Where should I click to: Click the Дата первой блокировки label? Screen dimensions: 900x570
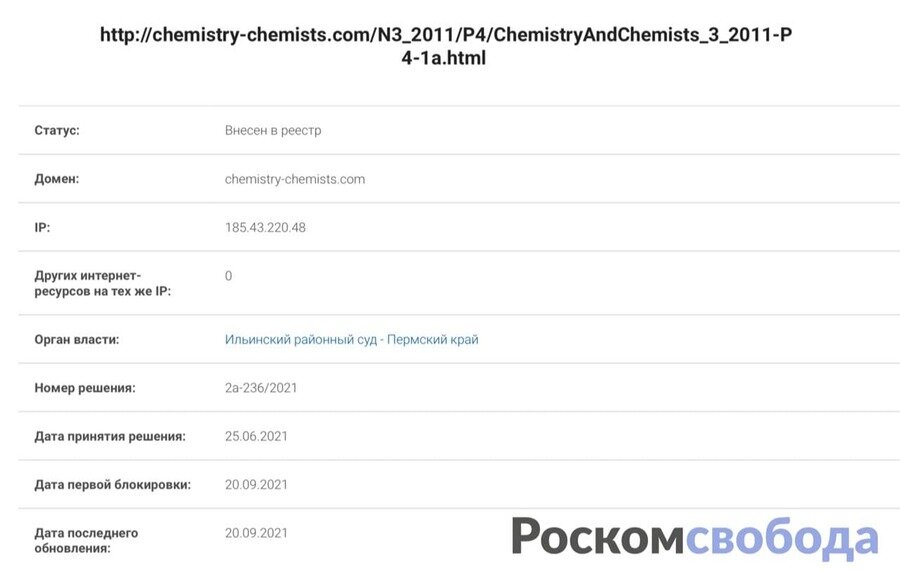(x=112, y=484)
